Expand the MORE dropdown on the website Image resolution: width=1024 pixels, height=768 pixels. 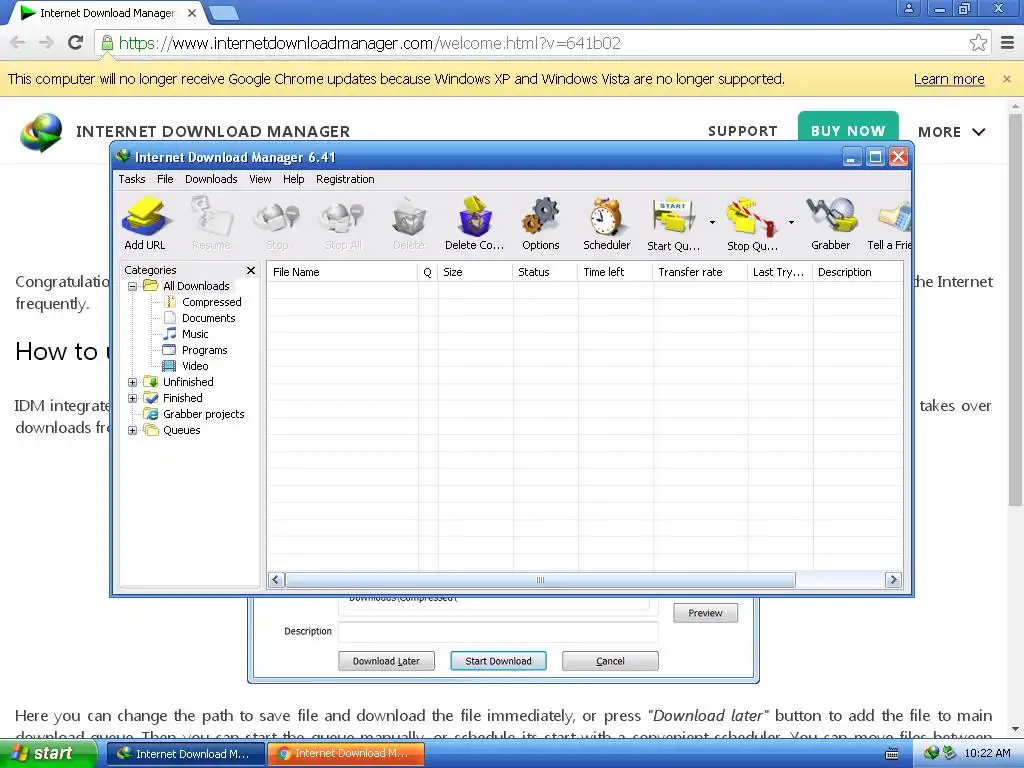[x=952, y=132]
